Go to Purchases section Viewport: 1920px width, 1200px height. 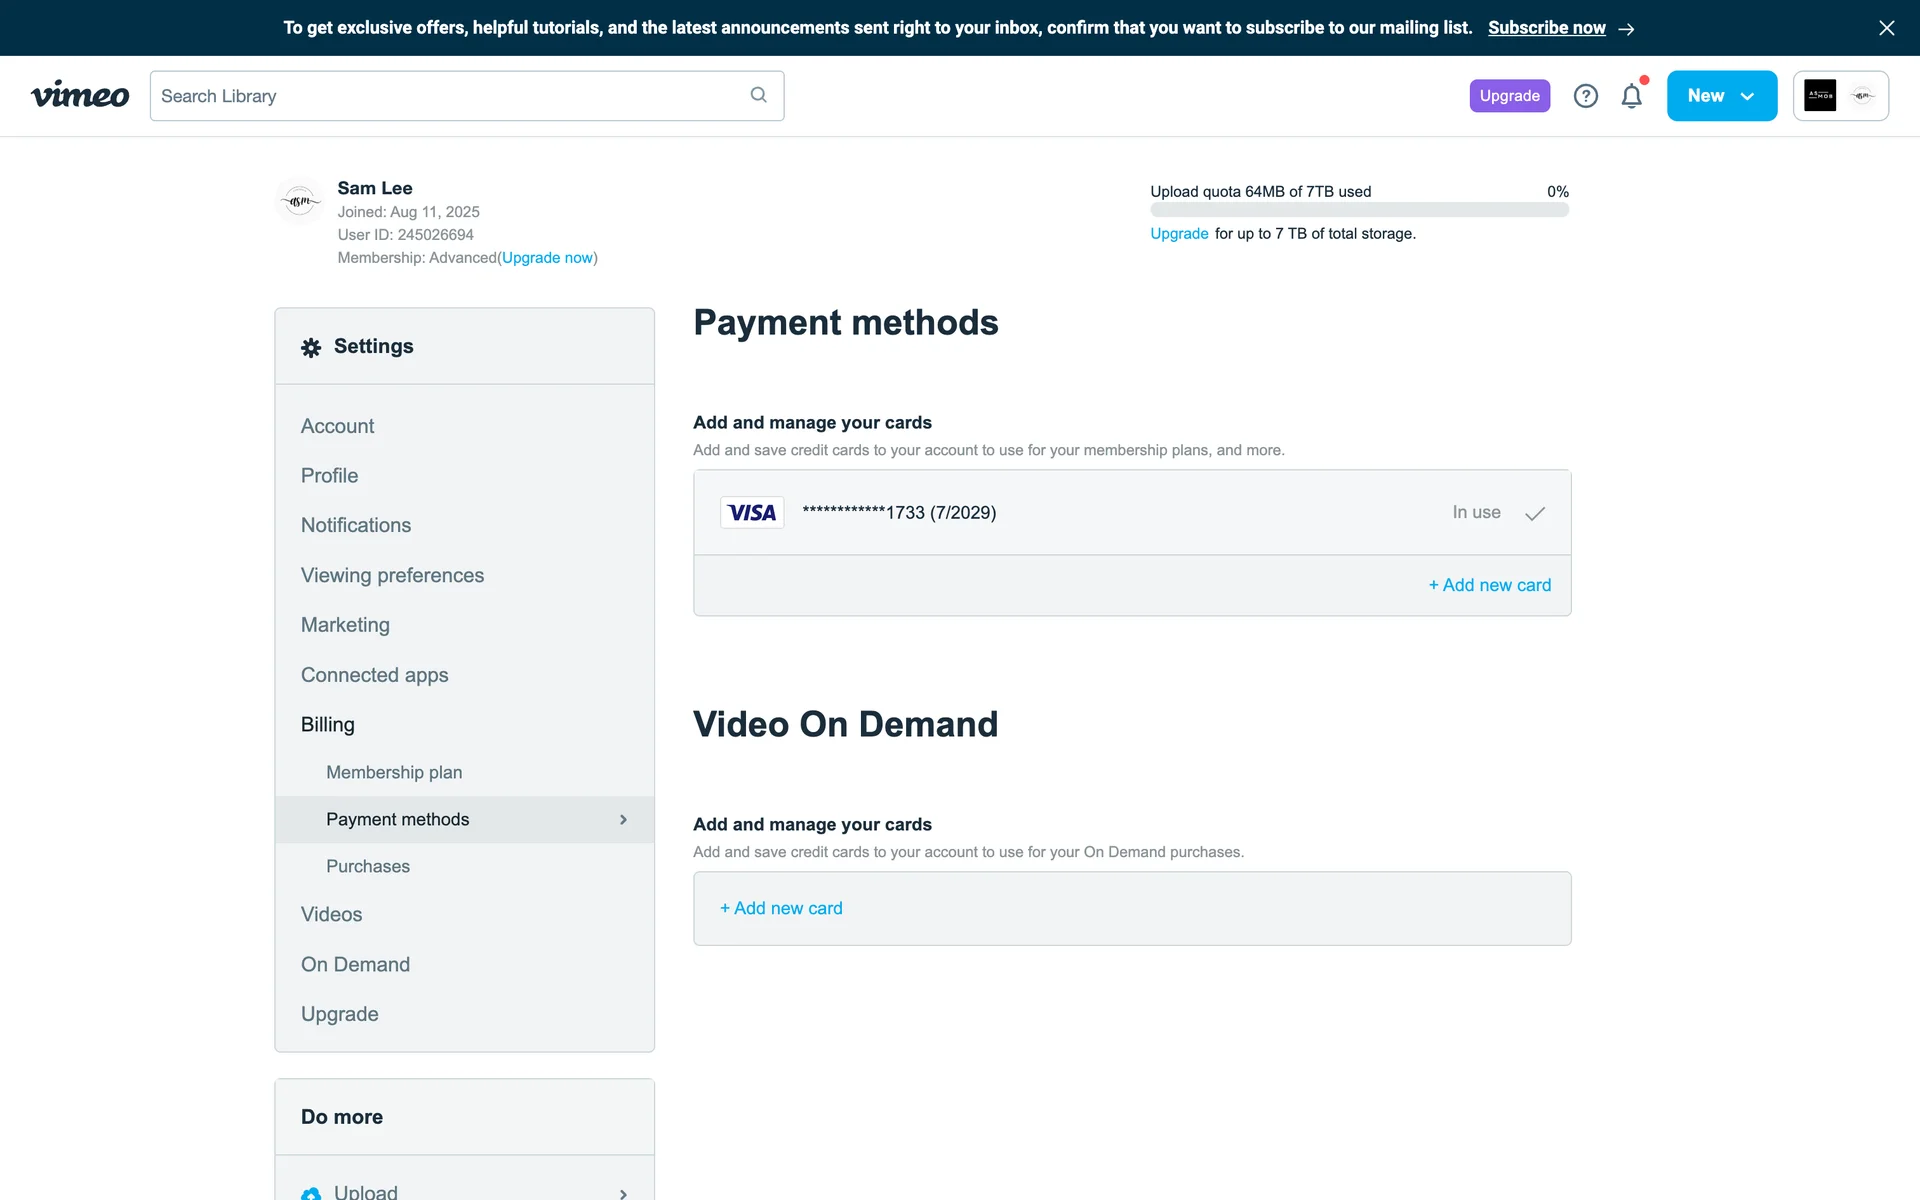[368, 866]
